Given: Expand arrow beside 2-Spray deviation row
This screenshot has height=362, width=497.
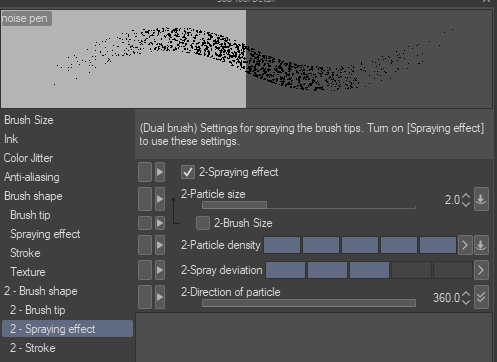Looking at the screenshot, I should pyautogui.click(x=160, y=270).
